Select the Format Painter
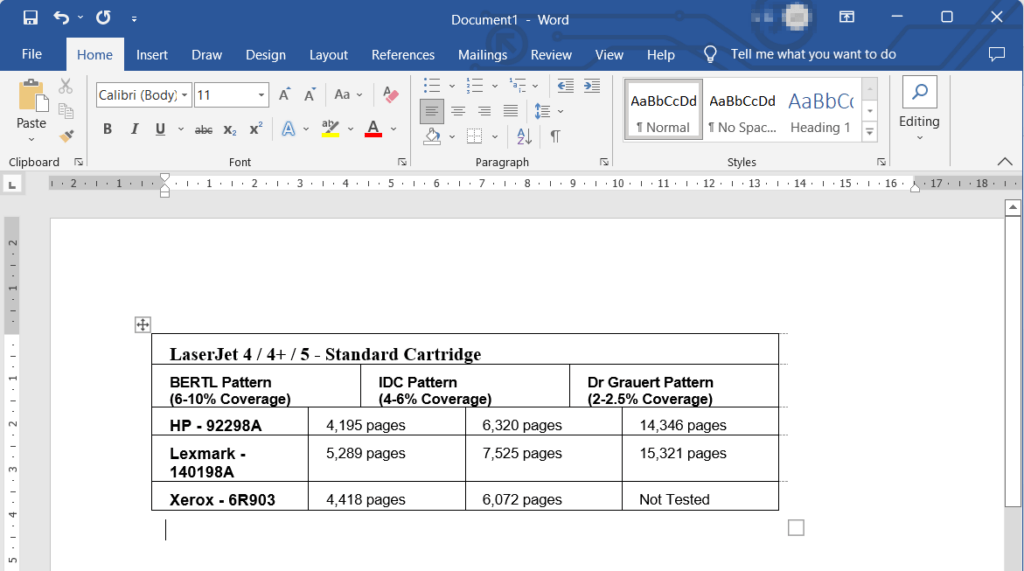The height and width of the screenshot is (571, 1024). (x=66, y=135)
